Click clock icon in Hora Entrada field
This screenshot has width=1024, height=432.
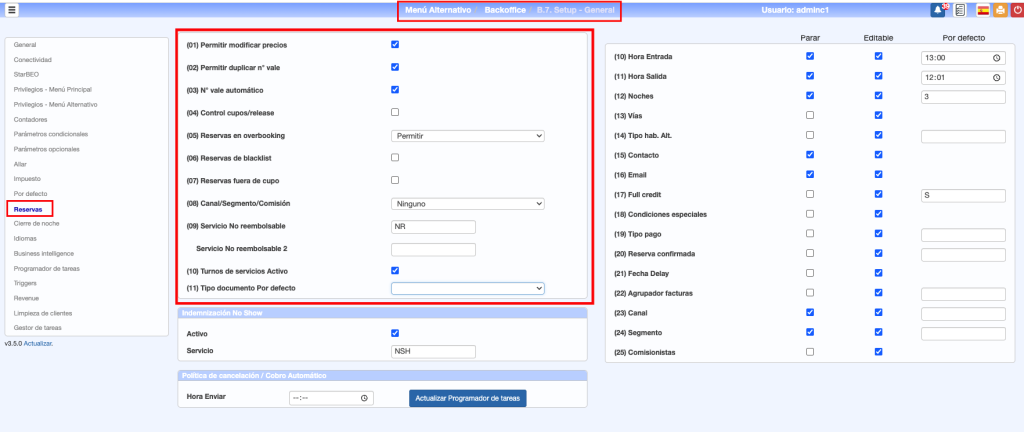996,58
